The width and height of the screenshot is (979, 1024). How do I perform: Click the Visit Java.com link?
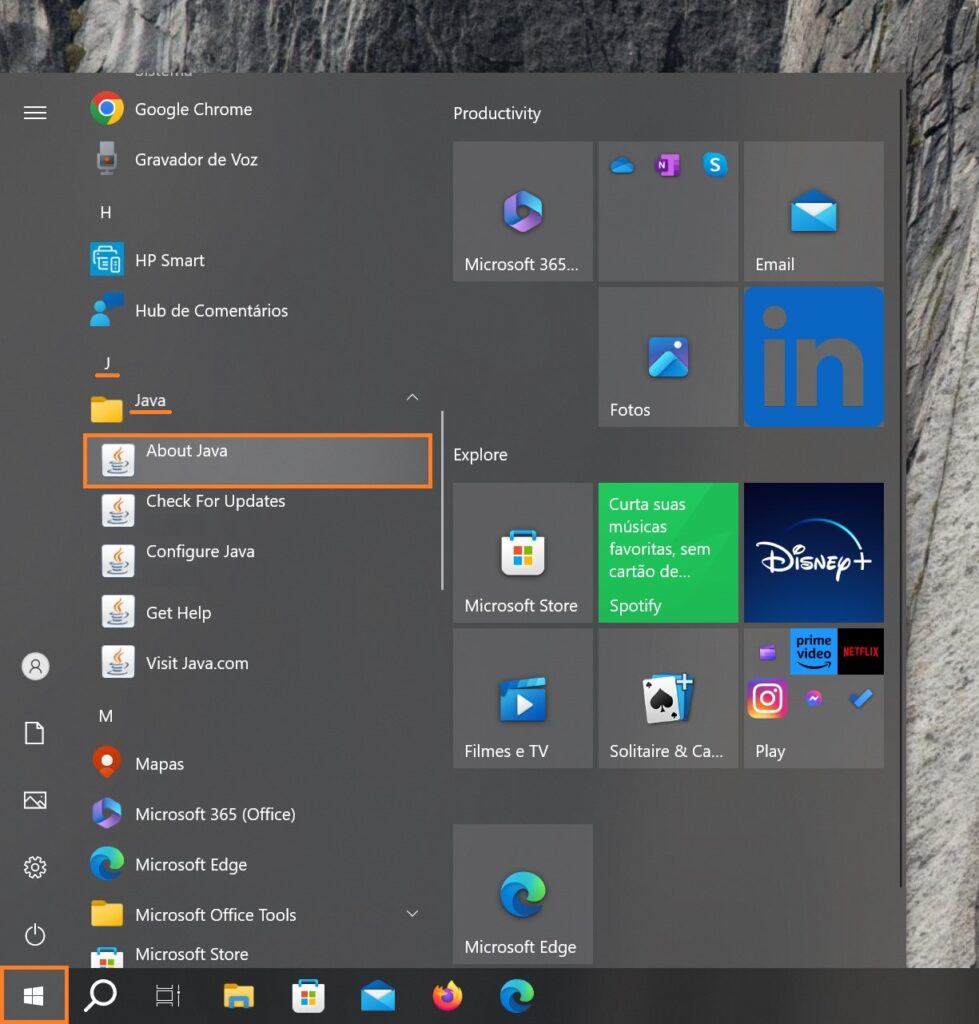point(197,663)
